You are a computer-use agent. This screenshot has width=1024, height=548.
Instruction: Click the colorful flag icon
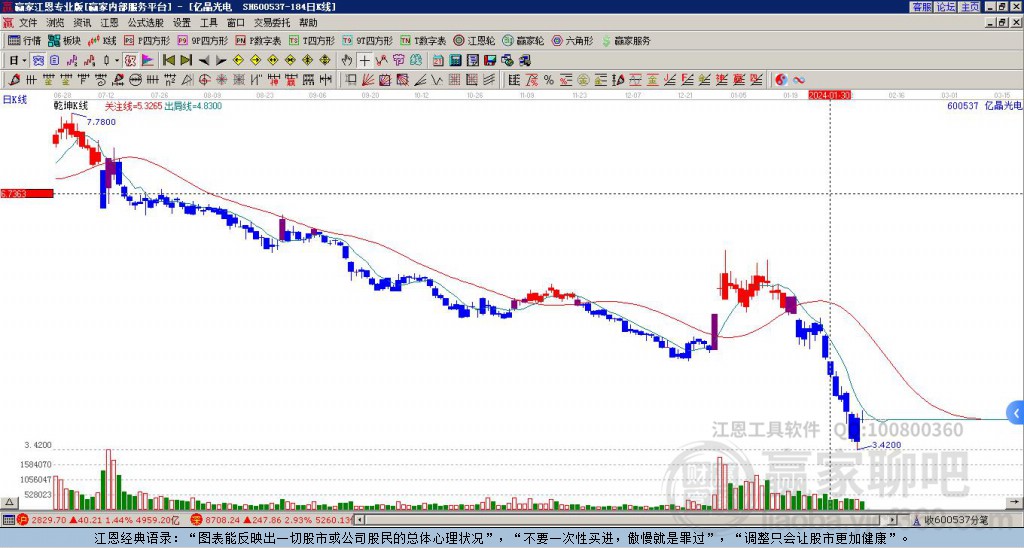[x=148, y=60]
